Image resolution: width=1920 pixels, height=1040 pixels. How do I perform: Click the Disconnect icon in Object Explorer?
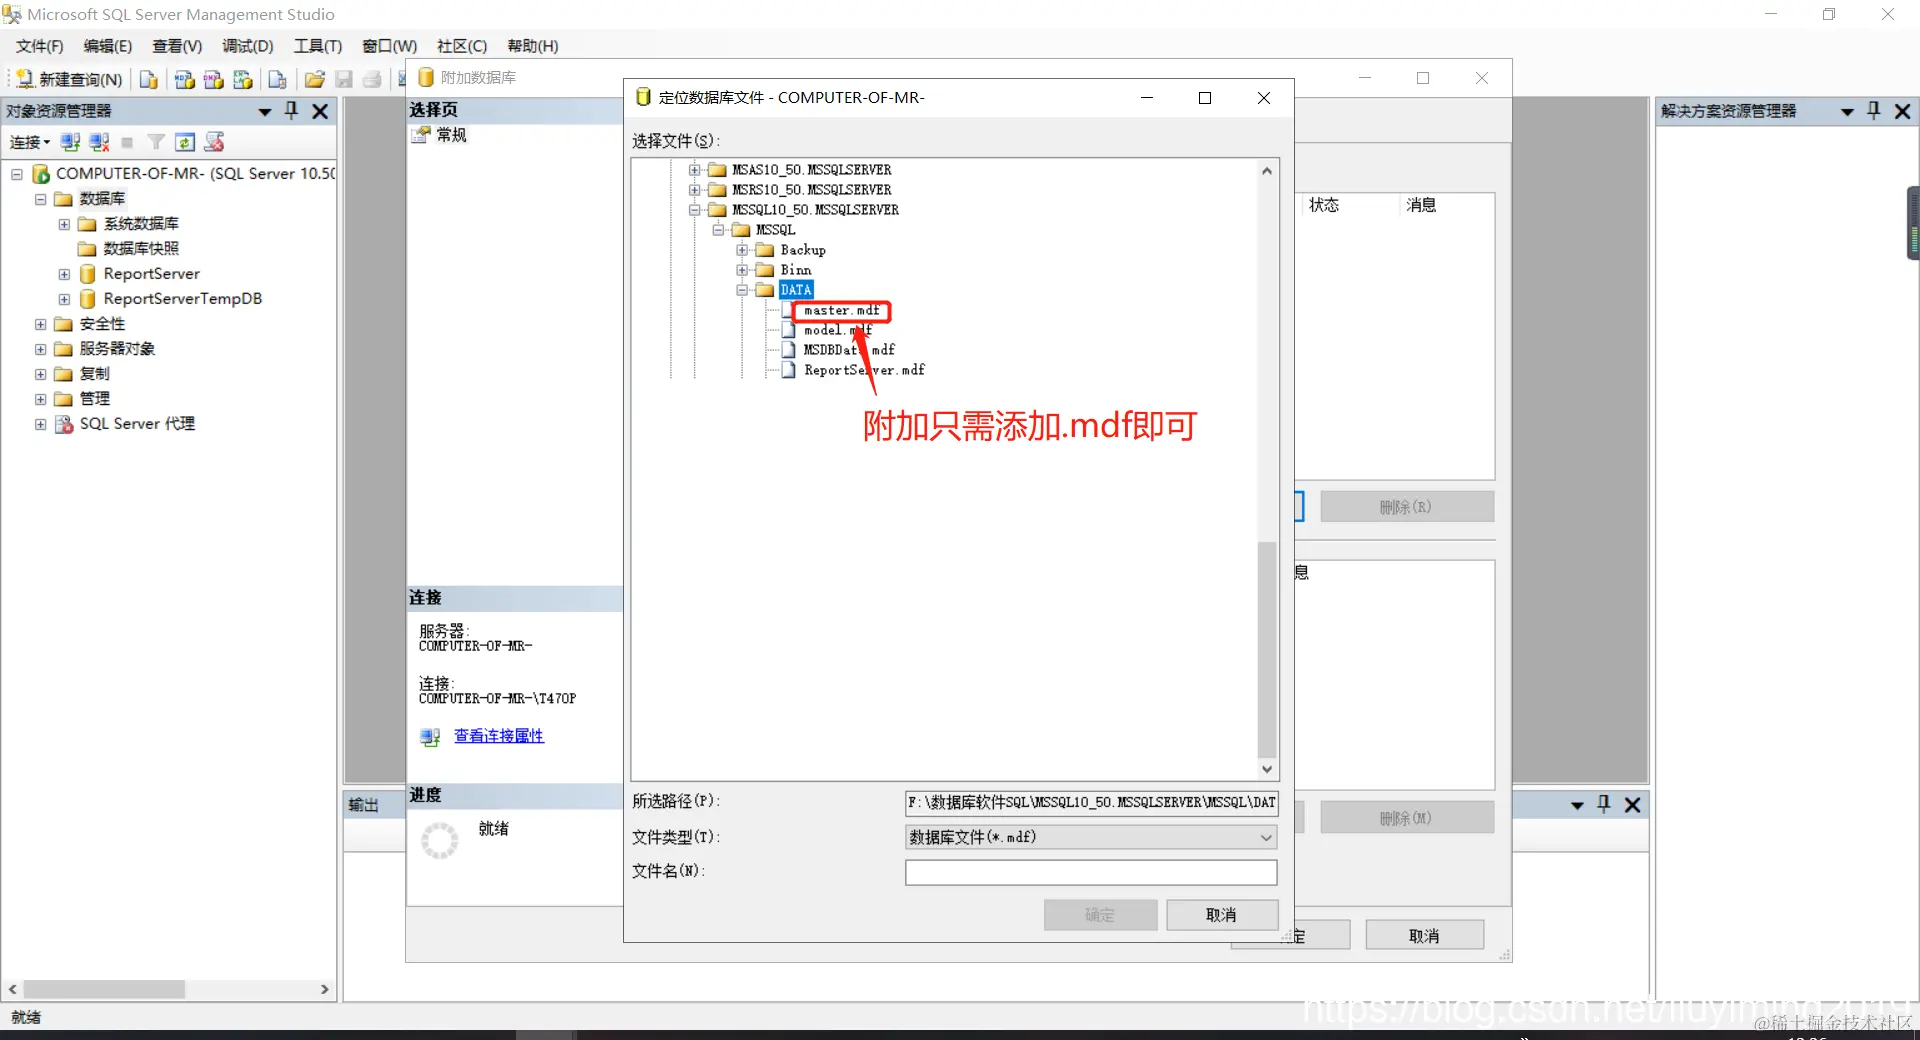97,142
